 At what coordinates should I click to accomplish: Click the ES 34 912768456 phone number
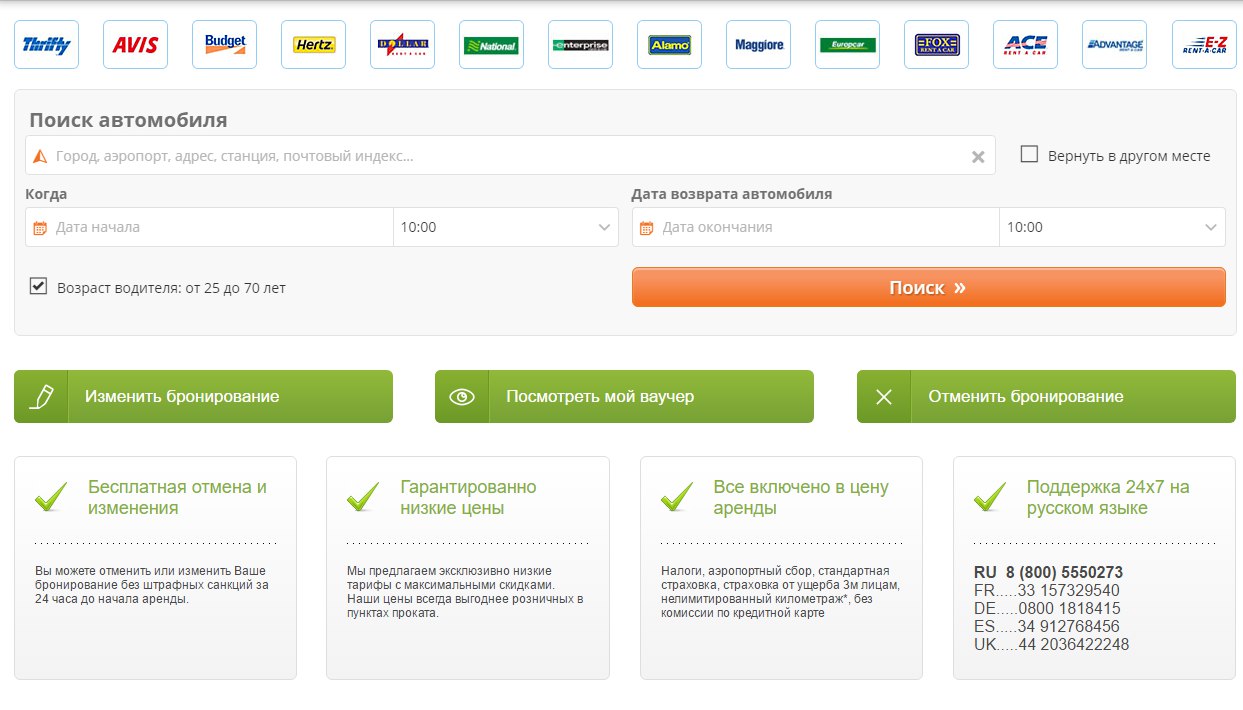click(x=1047, y=627)
